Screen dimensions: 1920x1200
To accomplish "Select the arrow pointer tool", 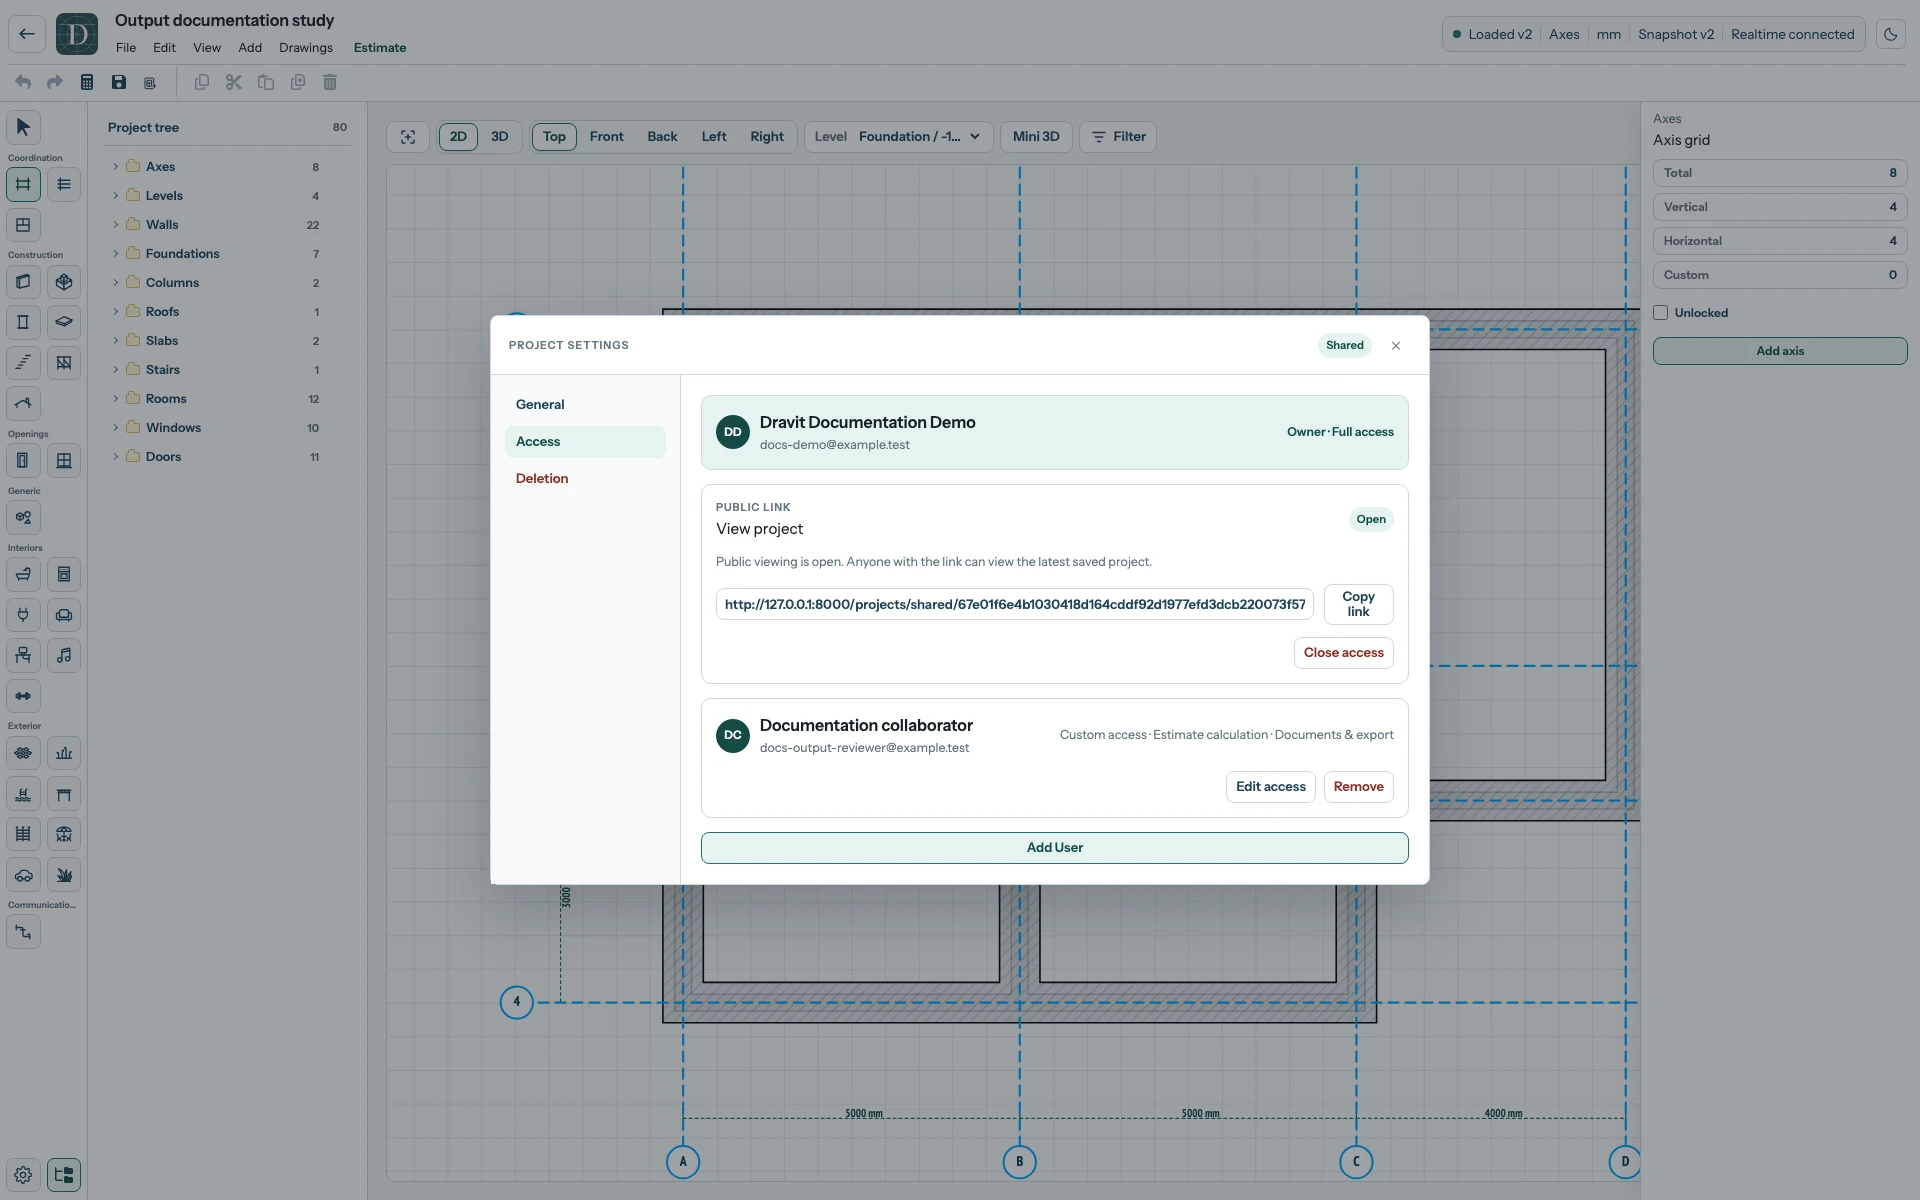I will point(23,127).
